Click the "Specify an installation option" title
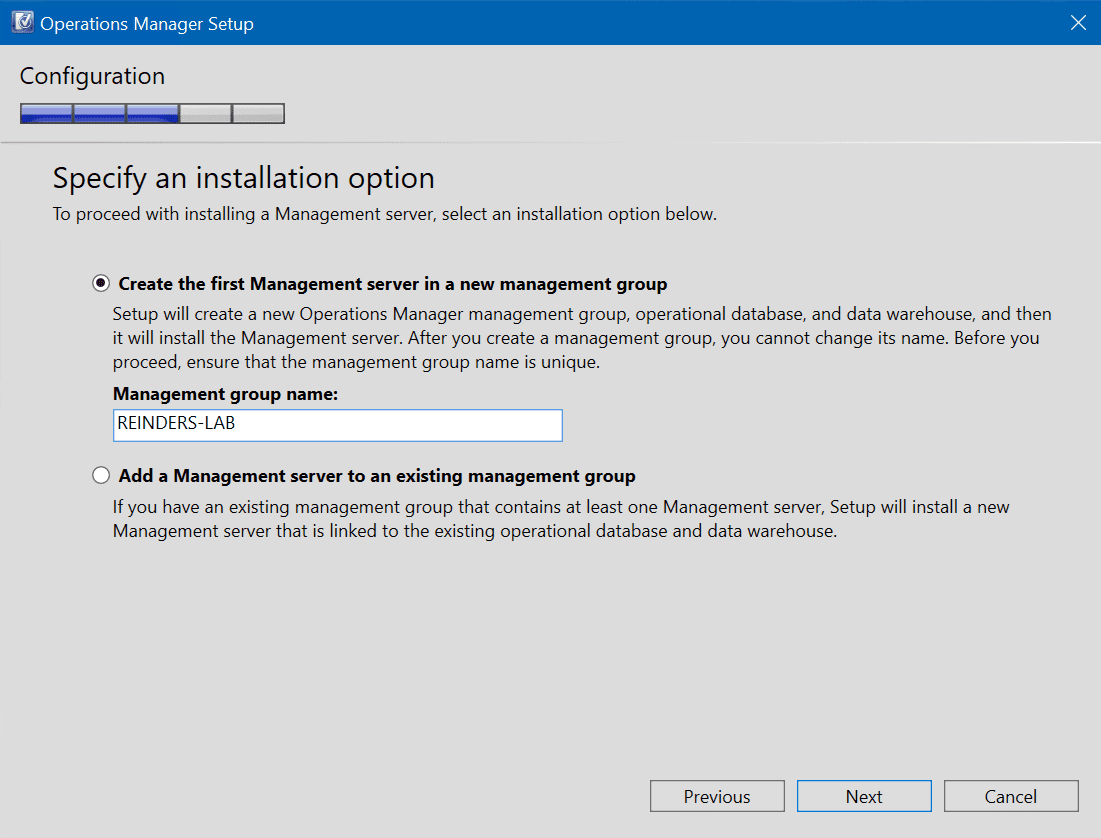Image resolution: width=1101 pixels, height=838 pixels. point(243,178)
